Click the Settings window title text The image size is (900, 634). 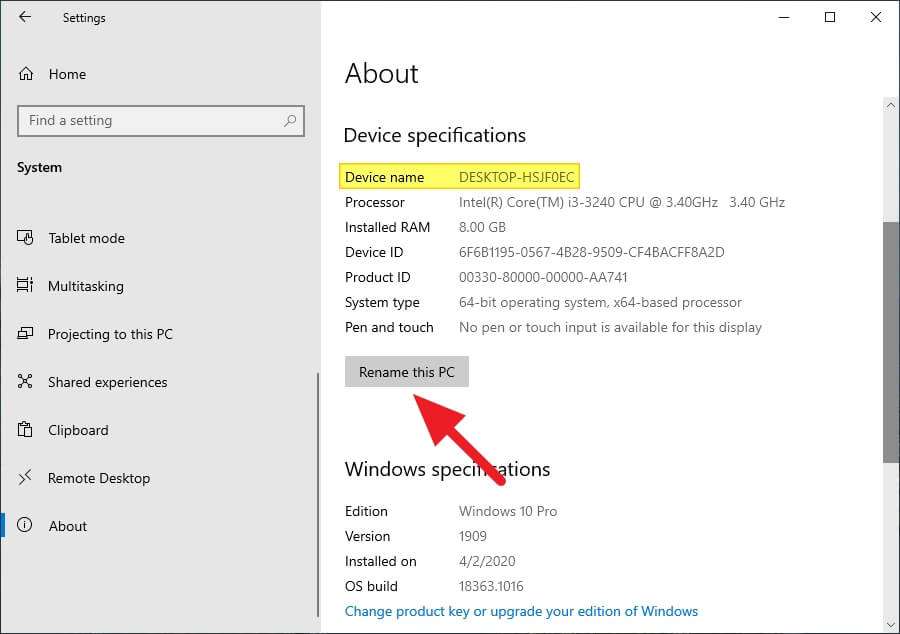84,18
